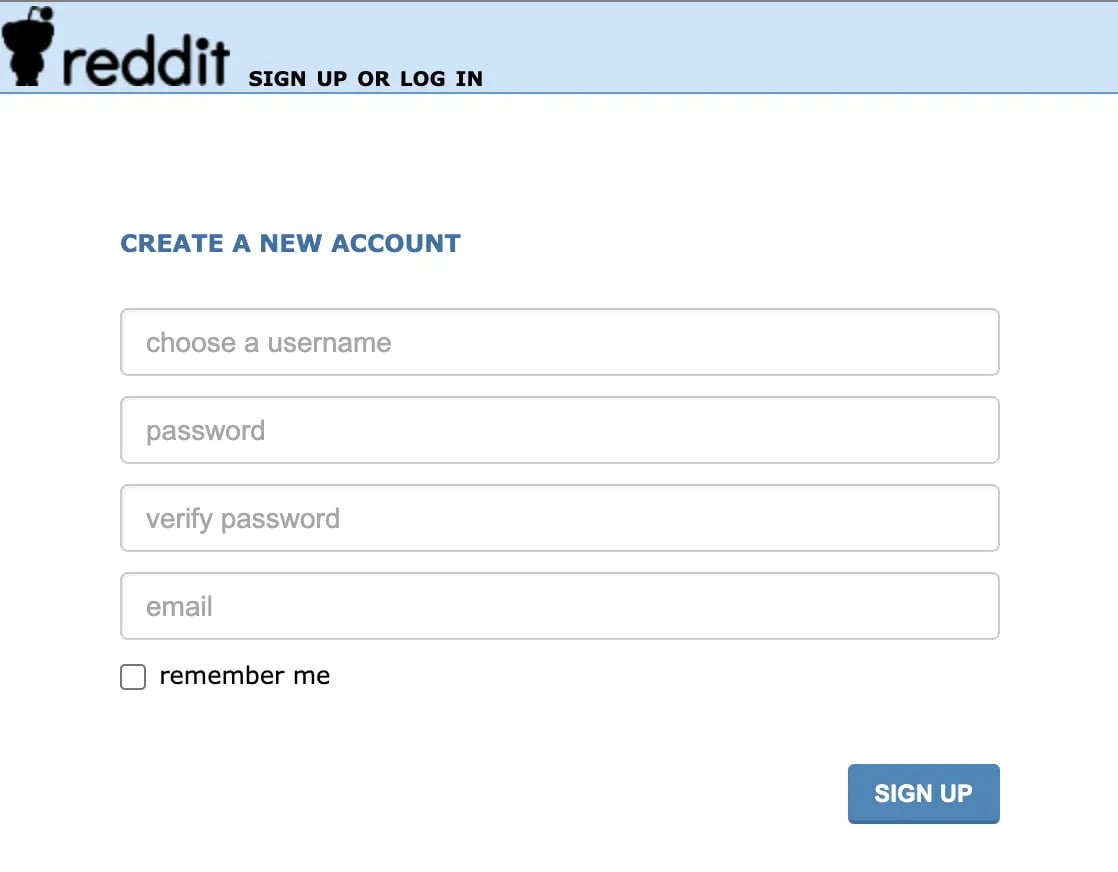Click into the password field

(x=559, y=430)
